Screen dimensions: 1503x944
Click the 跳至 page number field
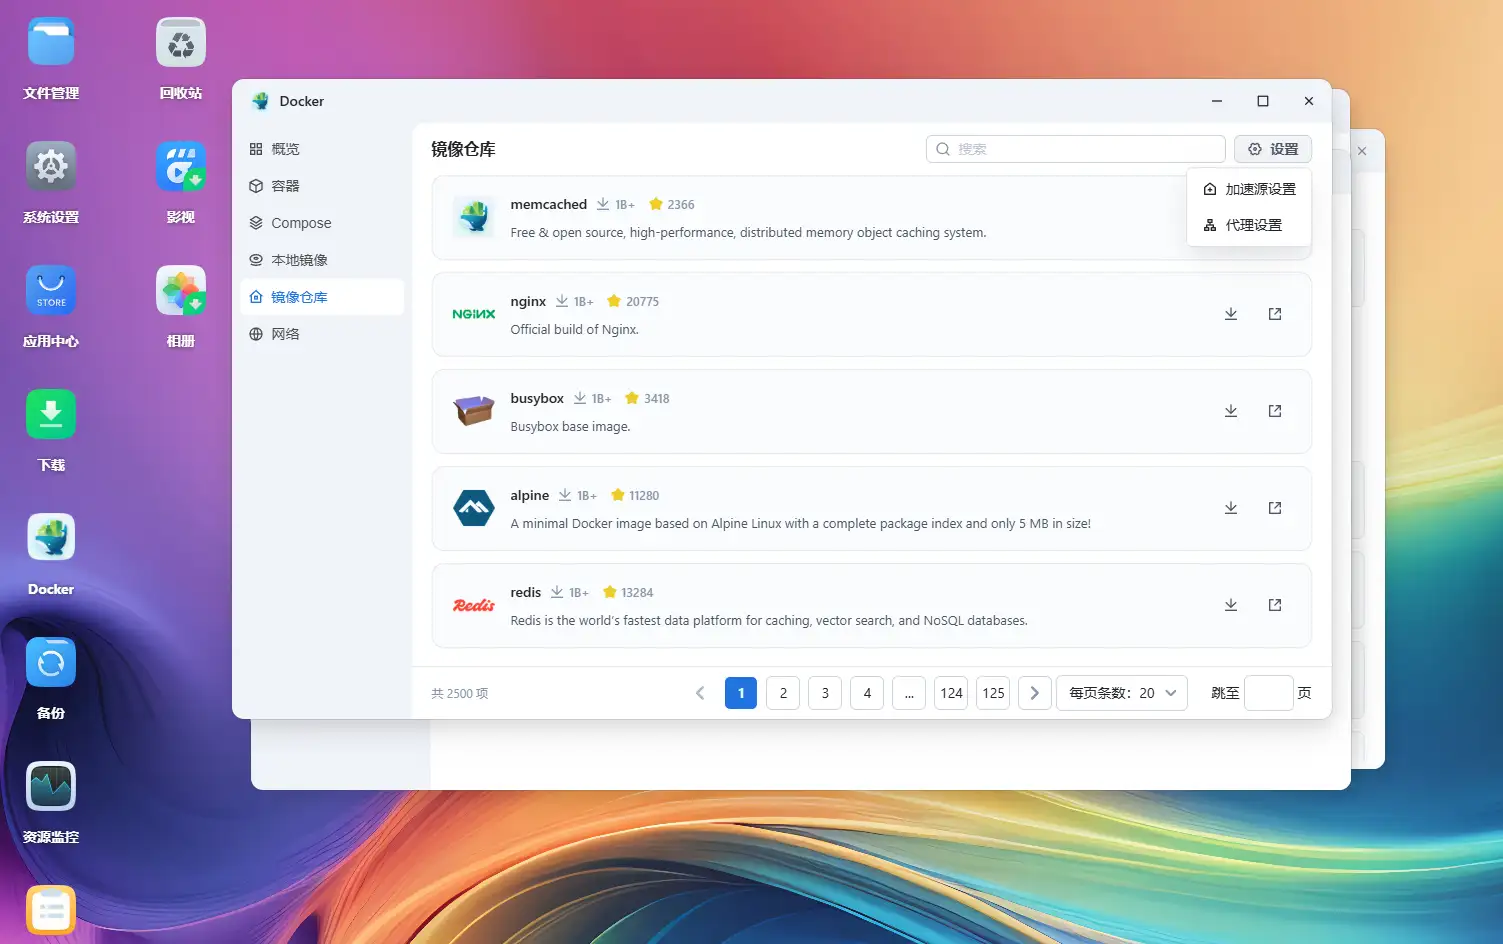coord(1268,692)
